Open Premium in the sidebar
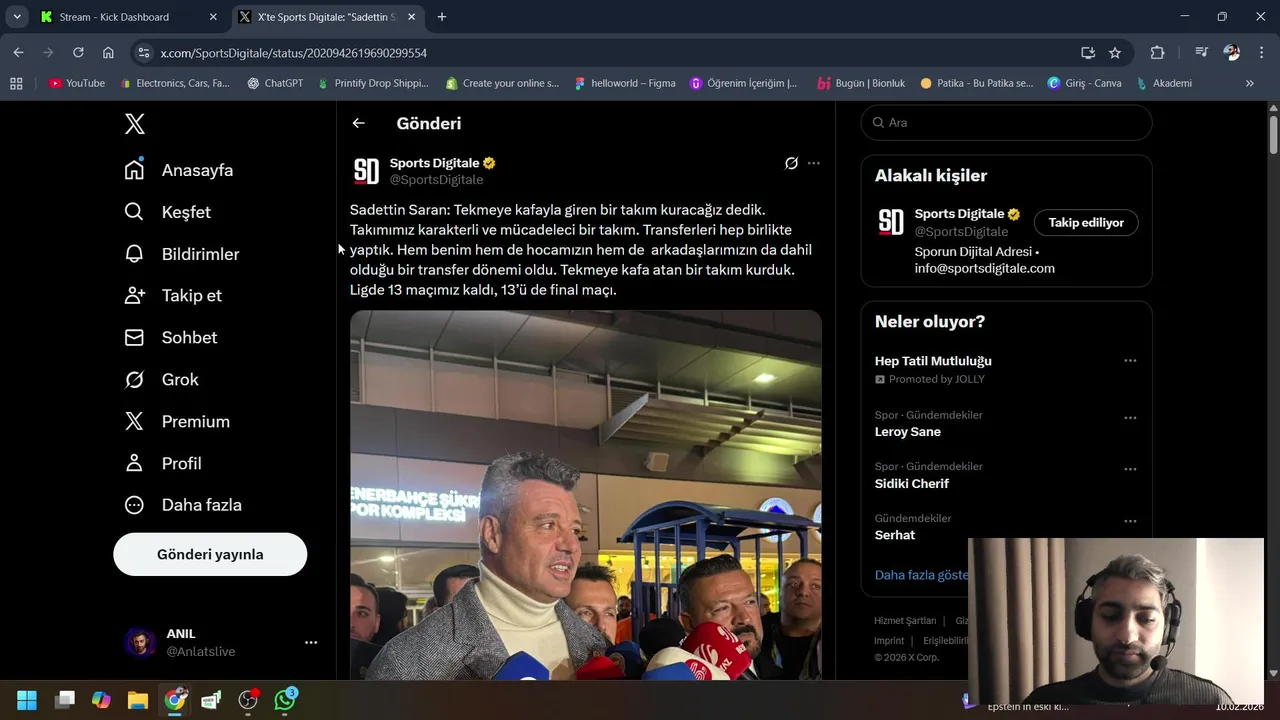The height and width of the screenshot is (720, 1280). (x=177, y=422)
